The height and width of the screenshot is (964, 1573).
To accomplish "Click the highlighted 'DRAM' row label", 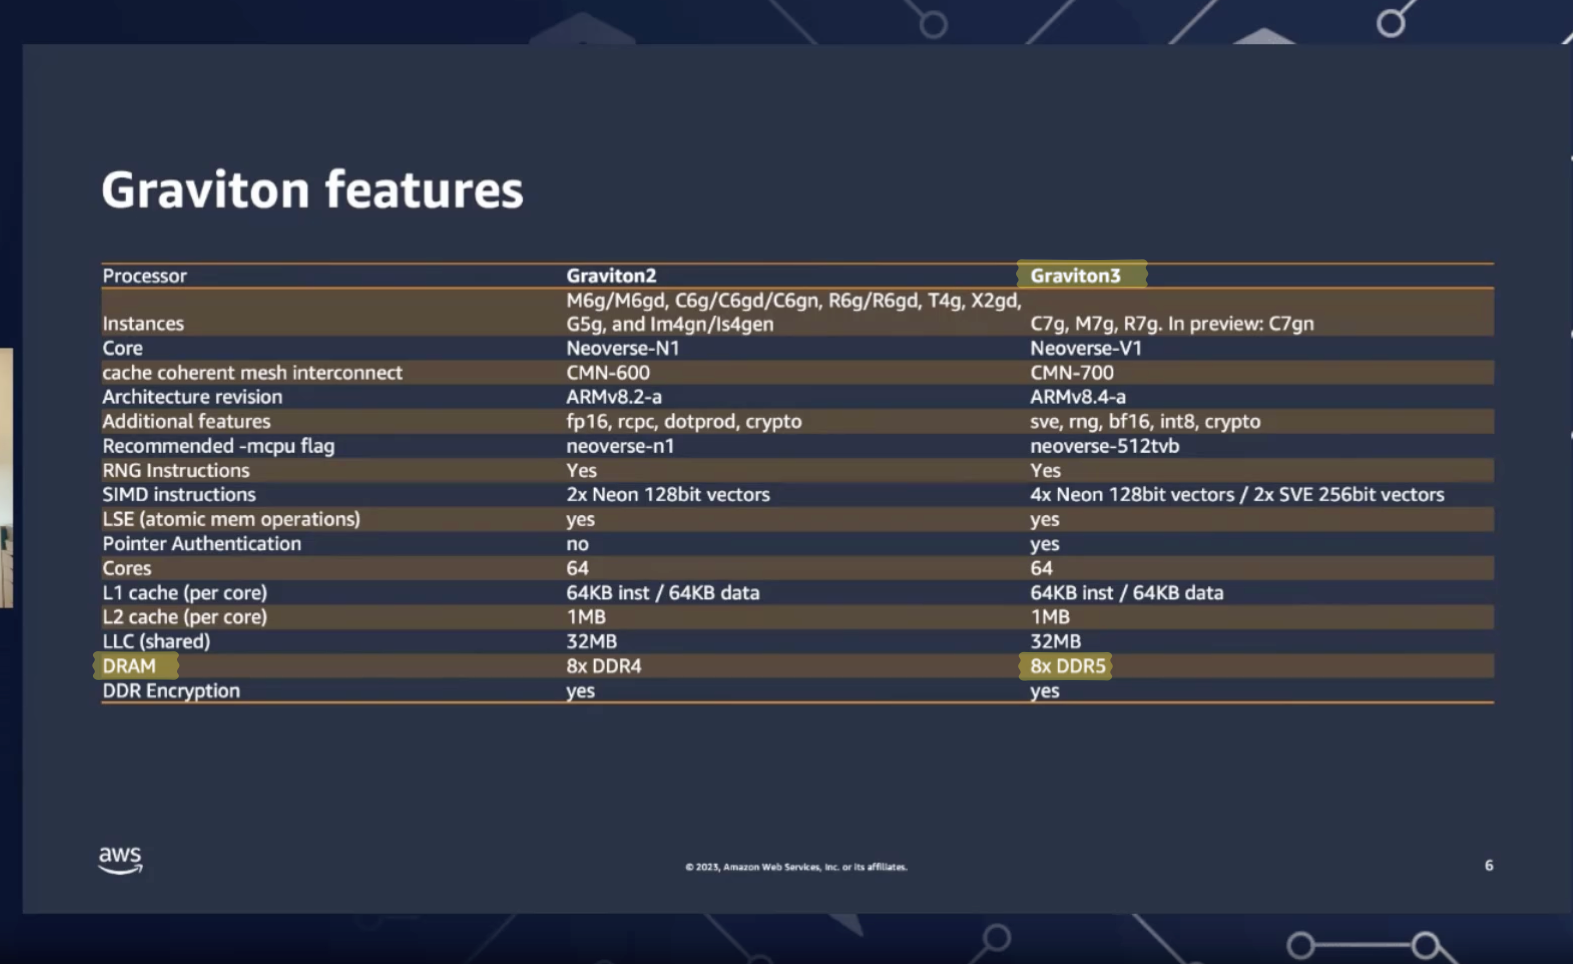I will coord(129,666).
